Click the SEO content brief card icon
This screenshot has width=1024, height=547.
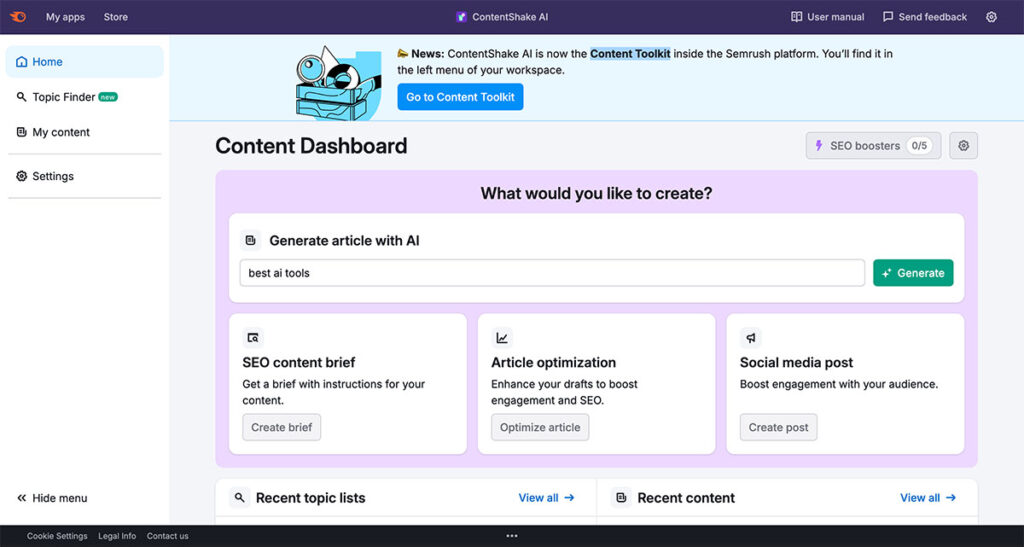point(253,338)
